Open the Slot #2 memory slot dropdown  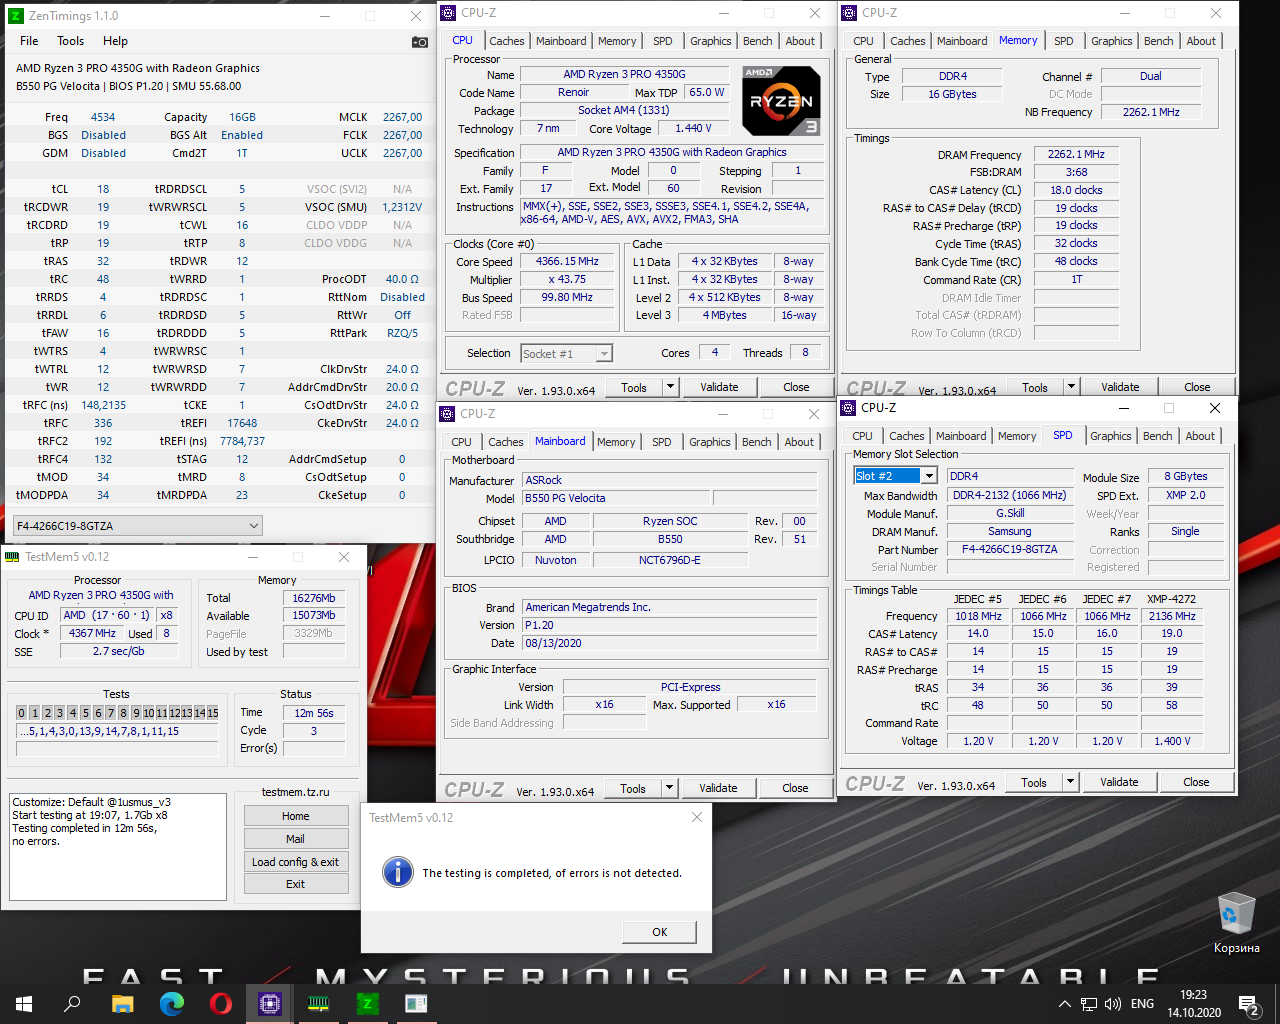pyautogui.click(x=929, y=476)
